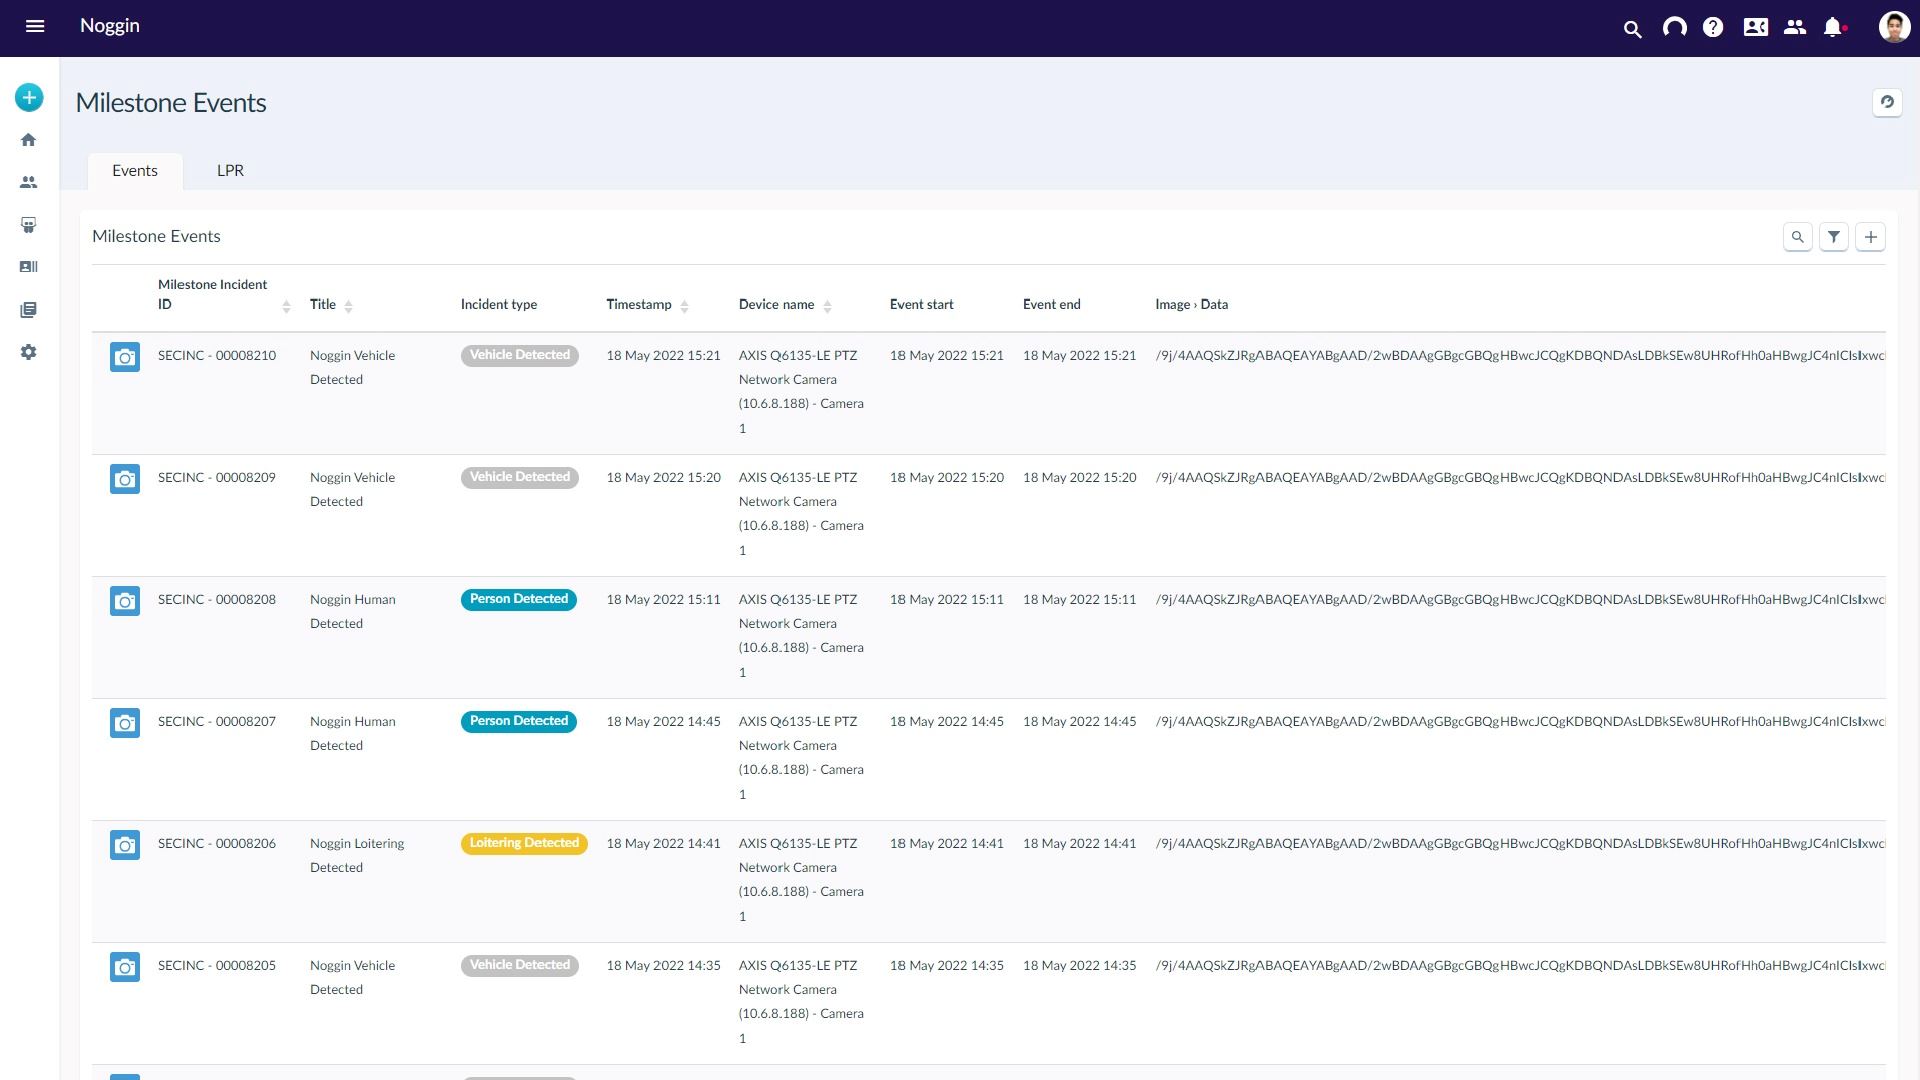
Task: Click Event end 18 May 2022 14:45
Action: click(1080, 722)
